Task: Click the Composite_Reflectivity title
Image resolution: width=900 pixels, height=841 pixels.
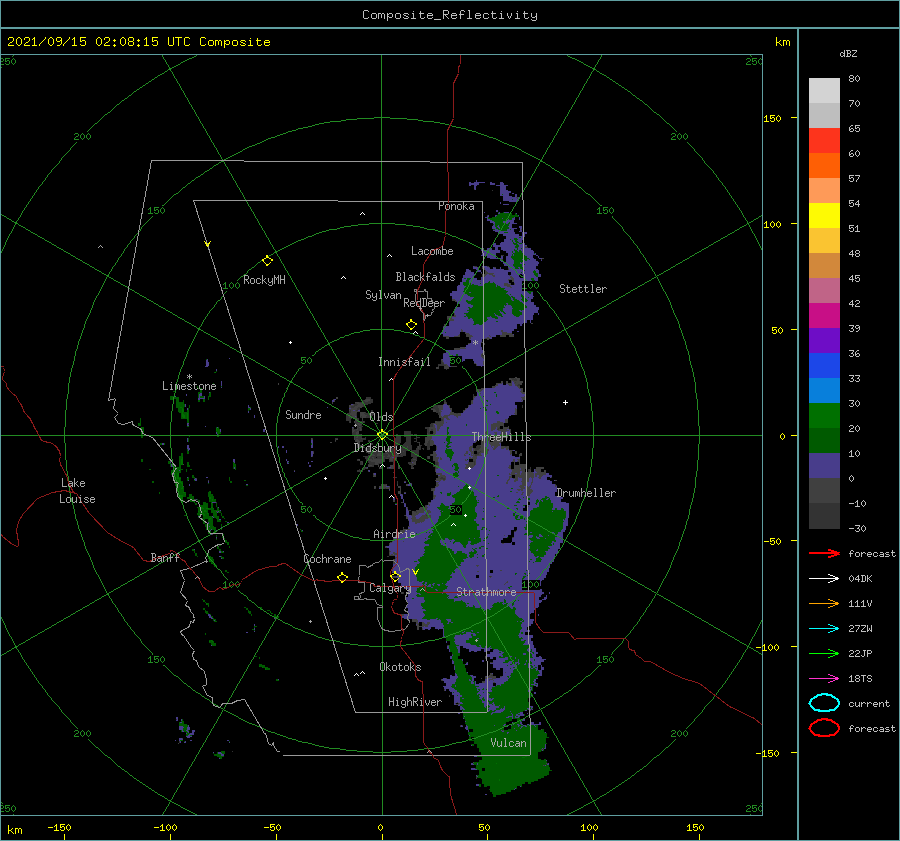Action: (450, 15)
